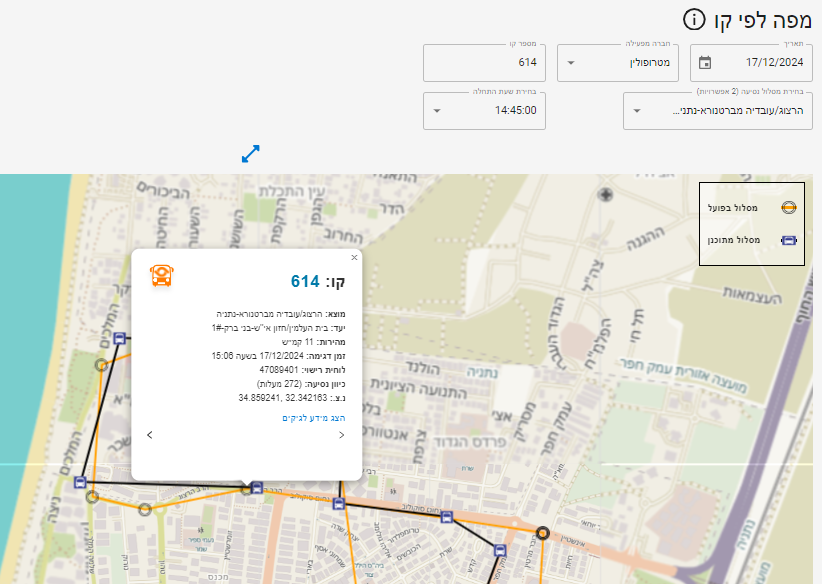
Task: Click the stop marker below נחום סוקולוב label
Action: 446,517
